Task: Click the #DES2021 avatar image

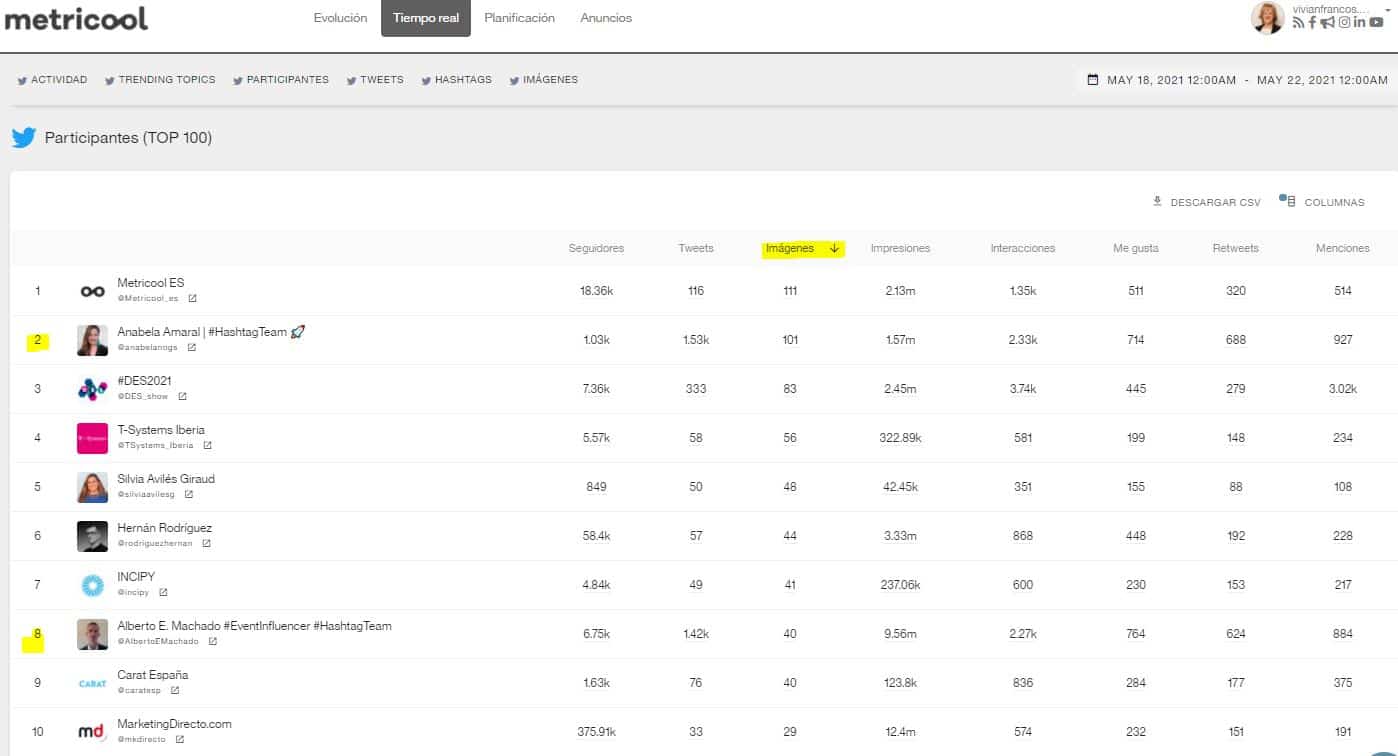Action: [92, 389]
